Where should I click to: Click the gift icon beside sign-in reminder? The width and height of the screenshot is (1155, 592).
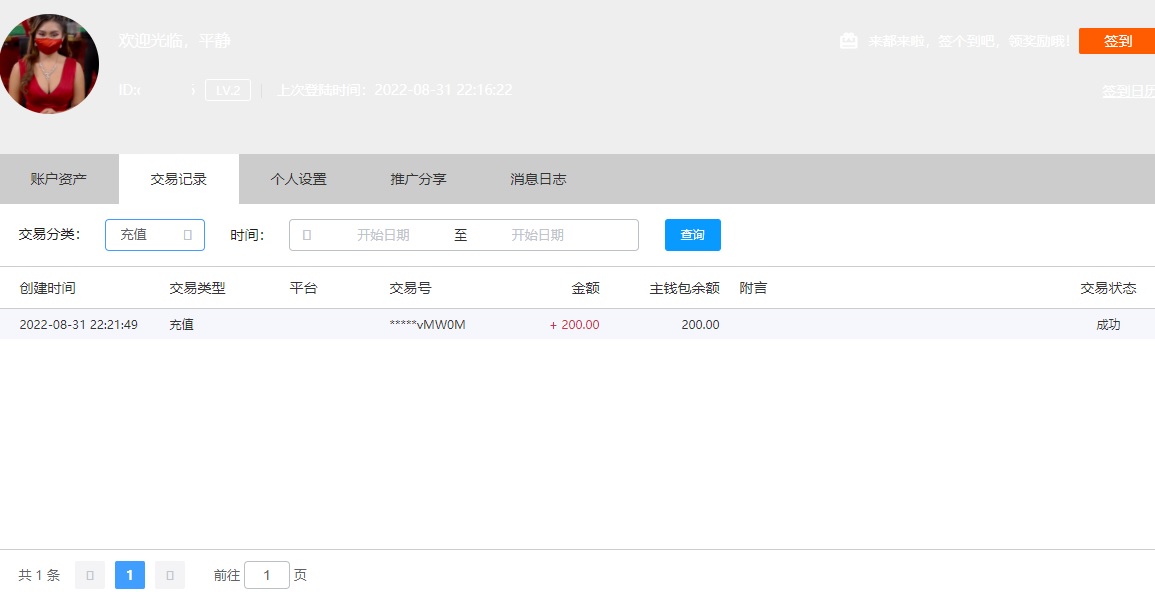coord(849,41)
